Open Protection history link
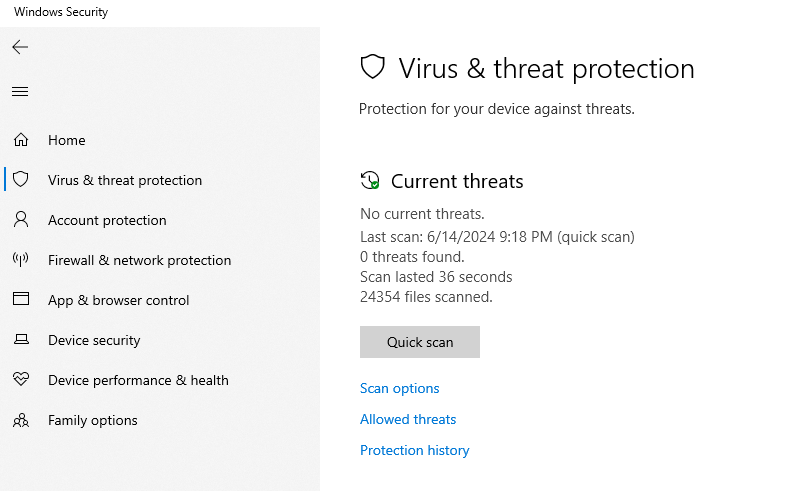The width and height of the screenshot is (805, 491). point(415,450)
